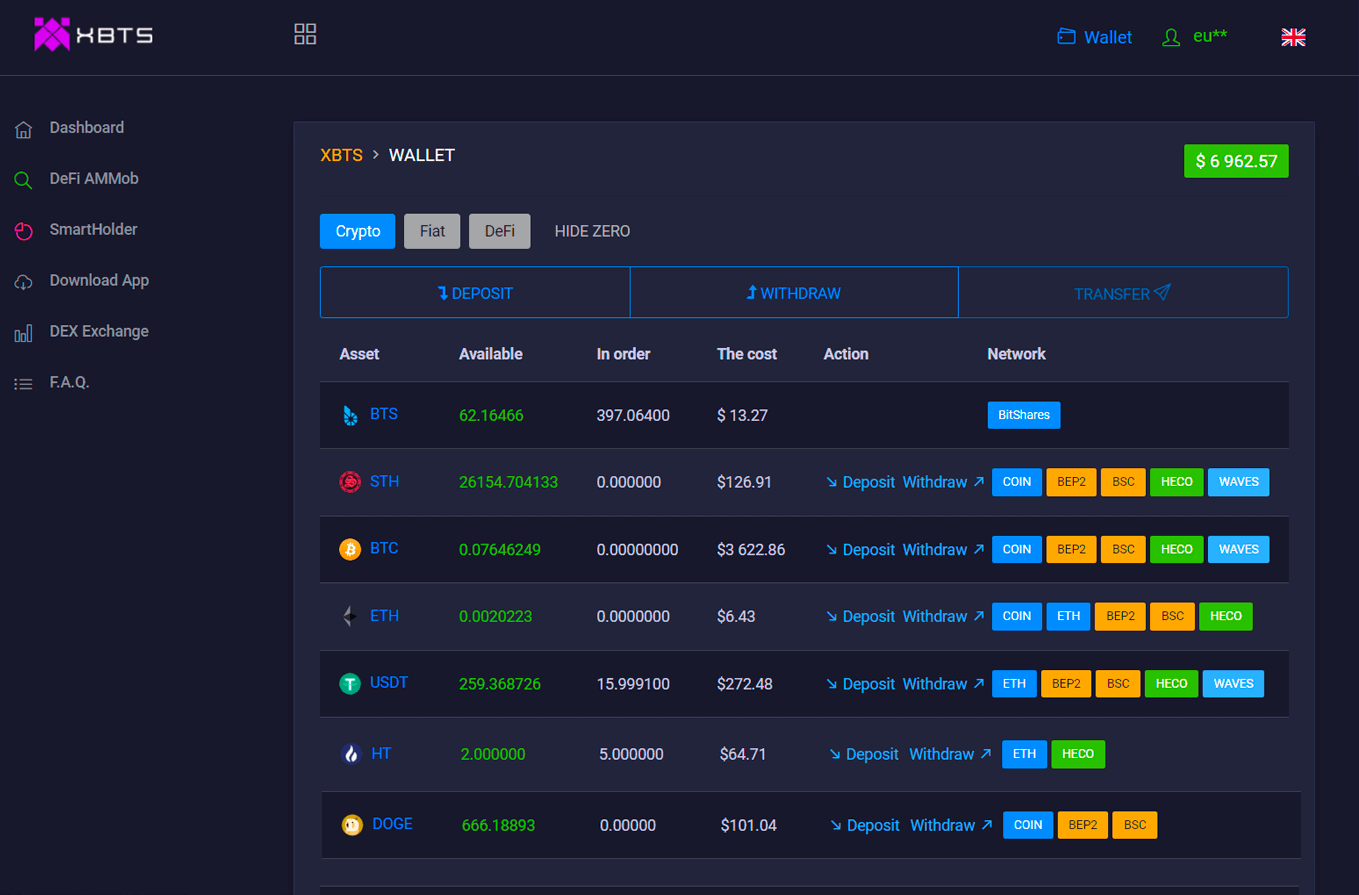Select ETH network in ETH row
This screenshot has height=895, width=1359.
click(1068, 616)
